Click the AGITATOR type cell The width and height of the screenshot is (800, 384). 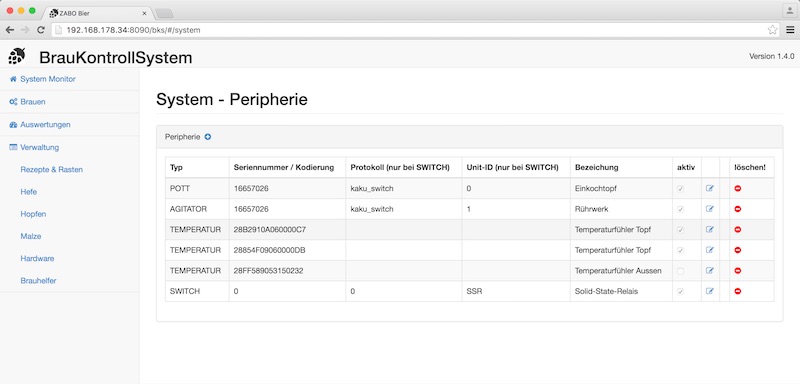197,209
